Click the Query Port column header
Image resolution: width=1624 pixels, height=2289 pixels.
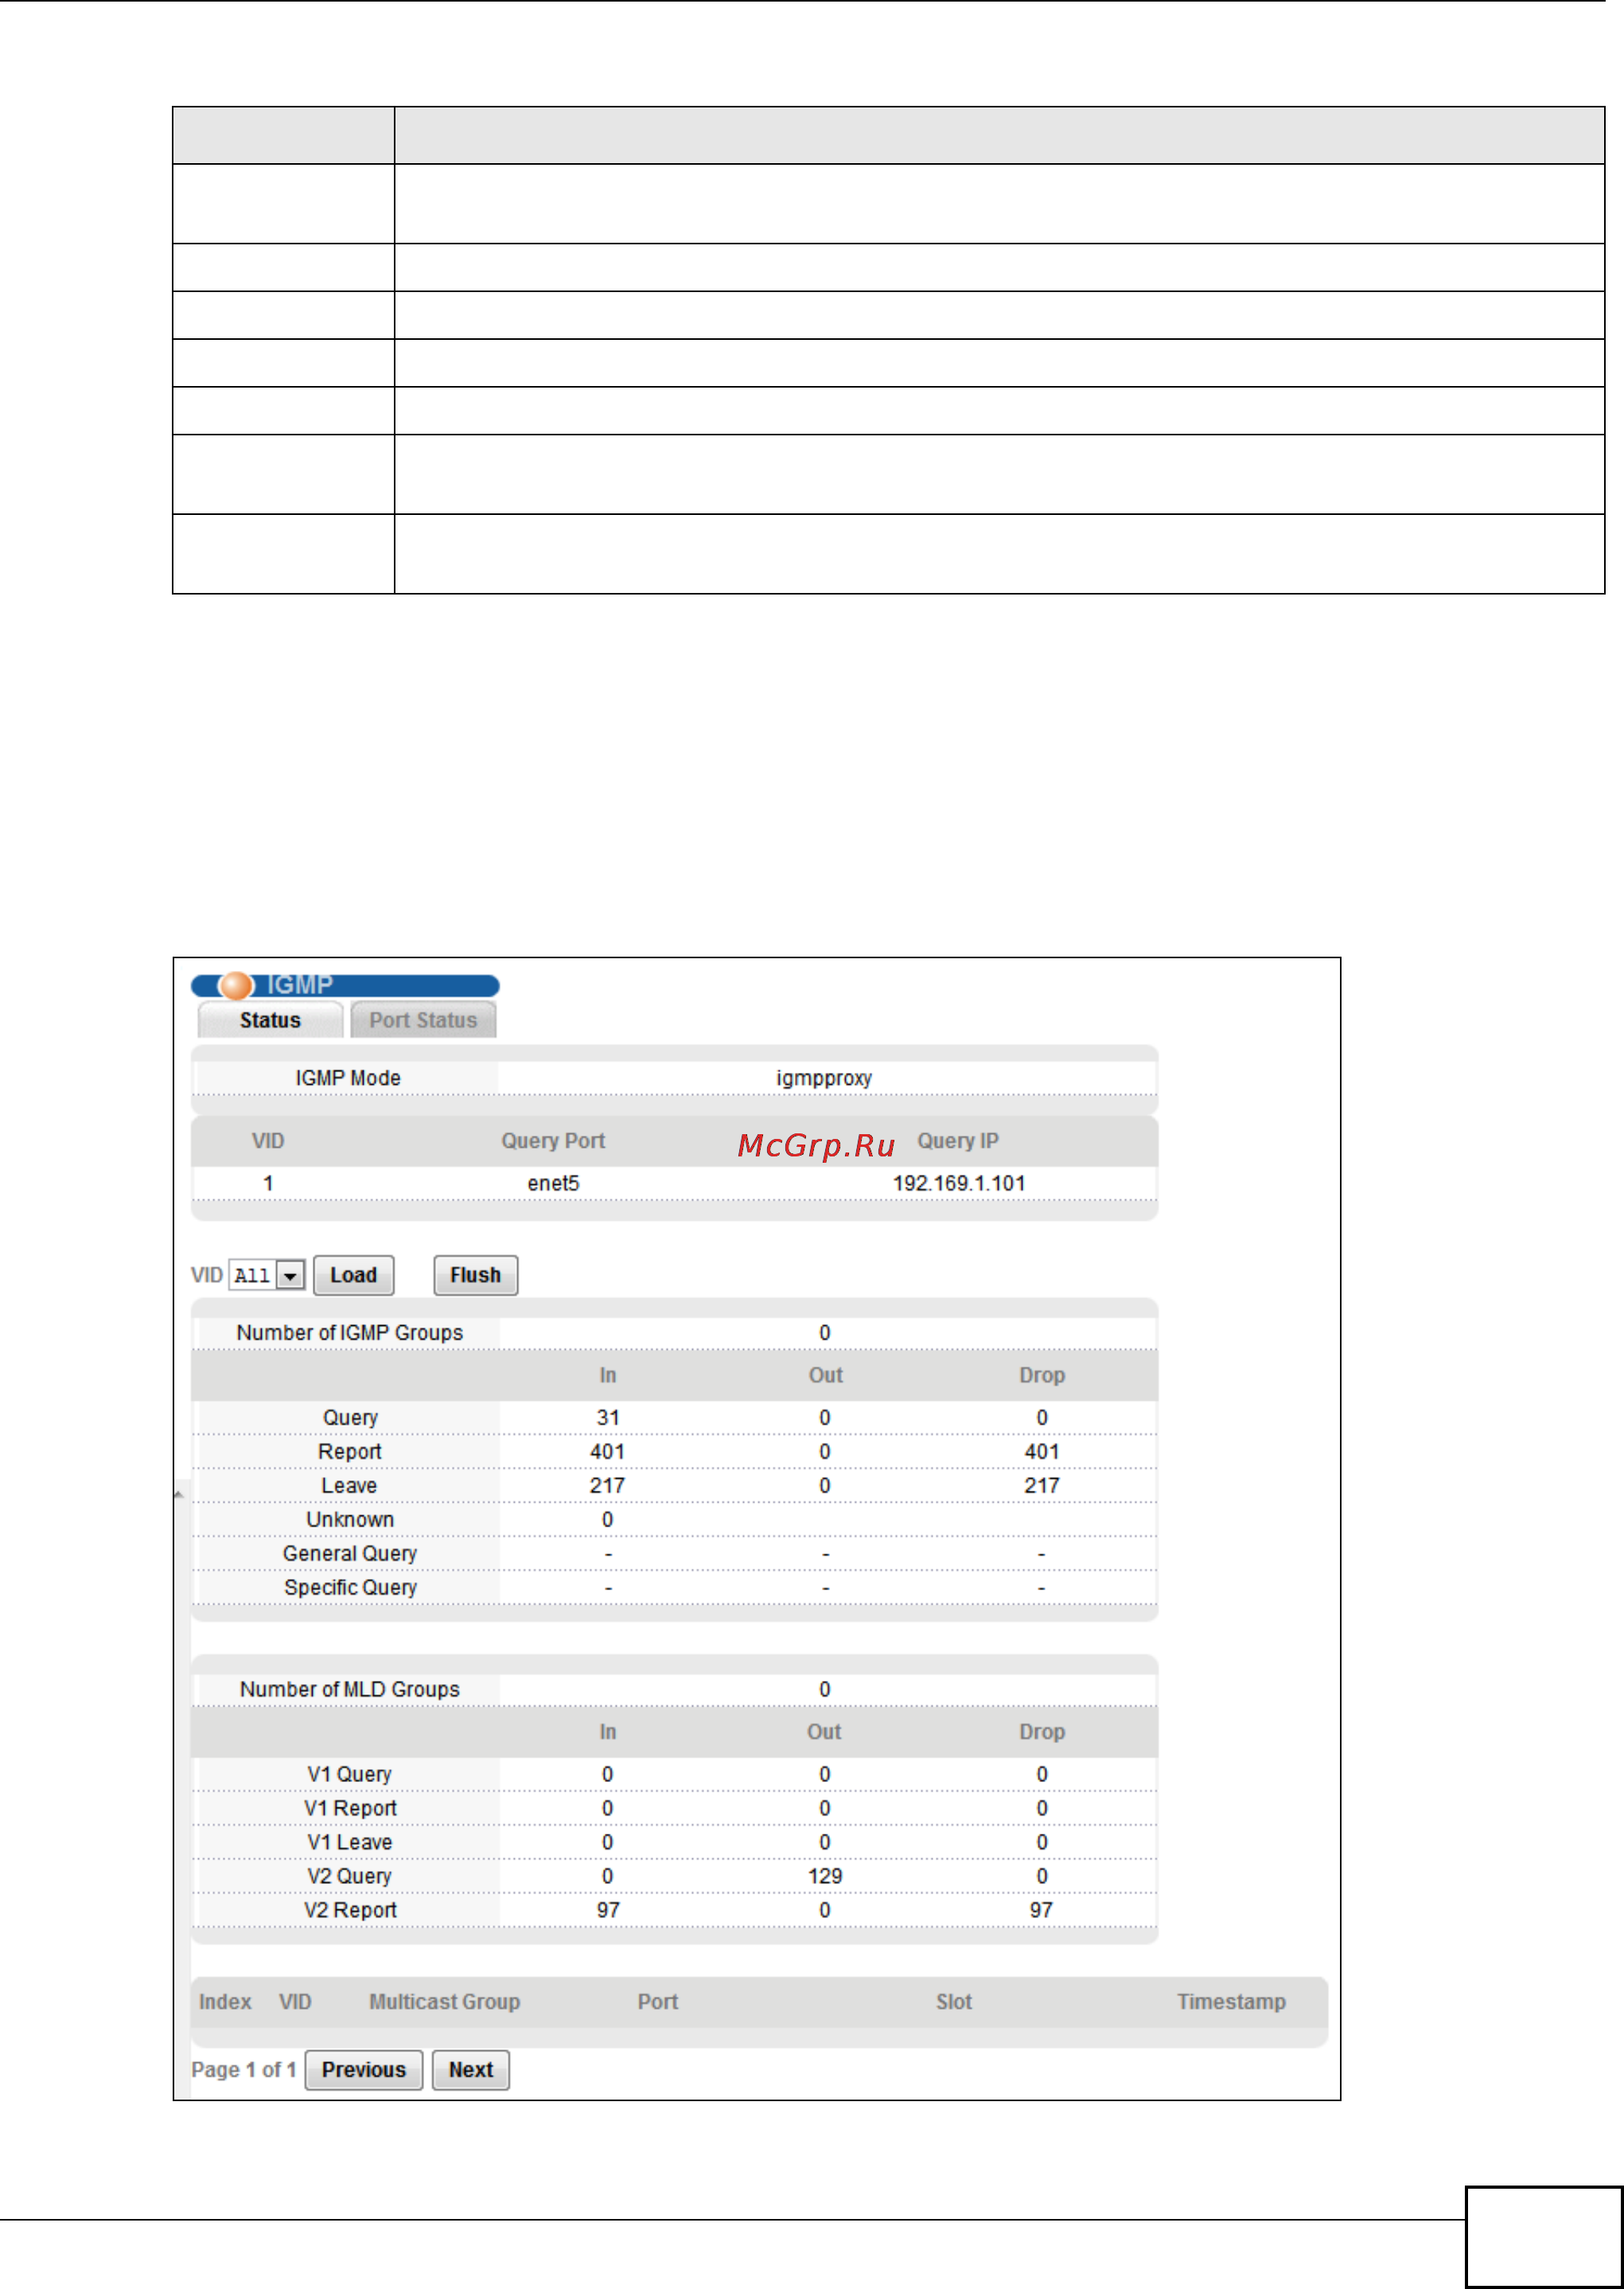click(x=553, y=1141)
